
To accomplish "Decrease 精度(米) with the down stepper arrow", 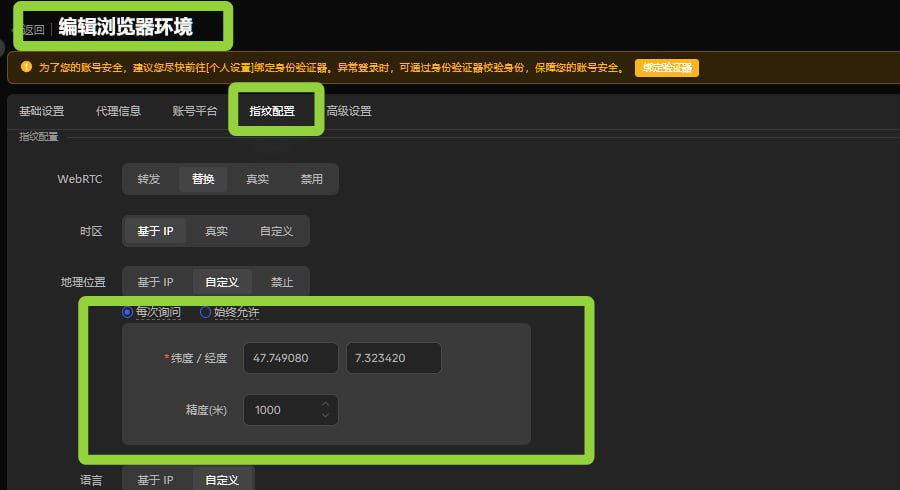I will coord(325,415).
